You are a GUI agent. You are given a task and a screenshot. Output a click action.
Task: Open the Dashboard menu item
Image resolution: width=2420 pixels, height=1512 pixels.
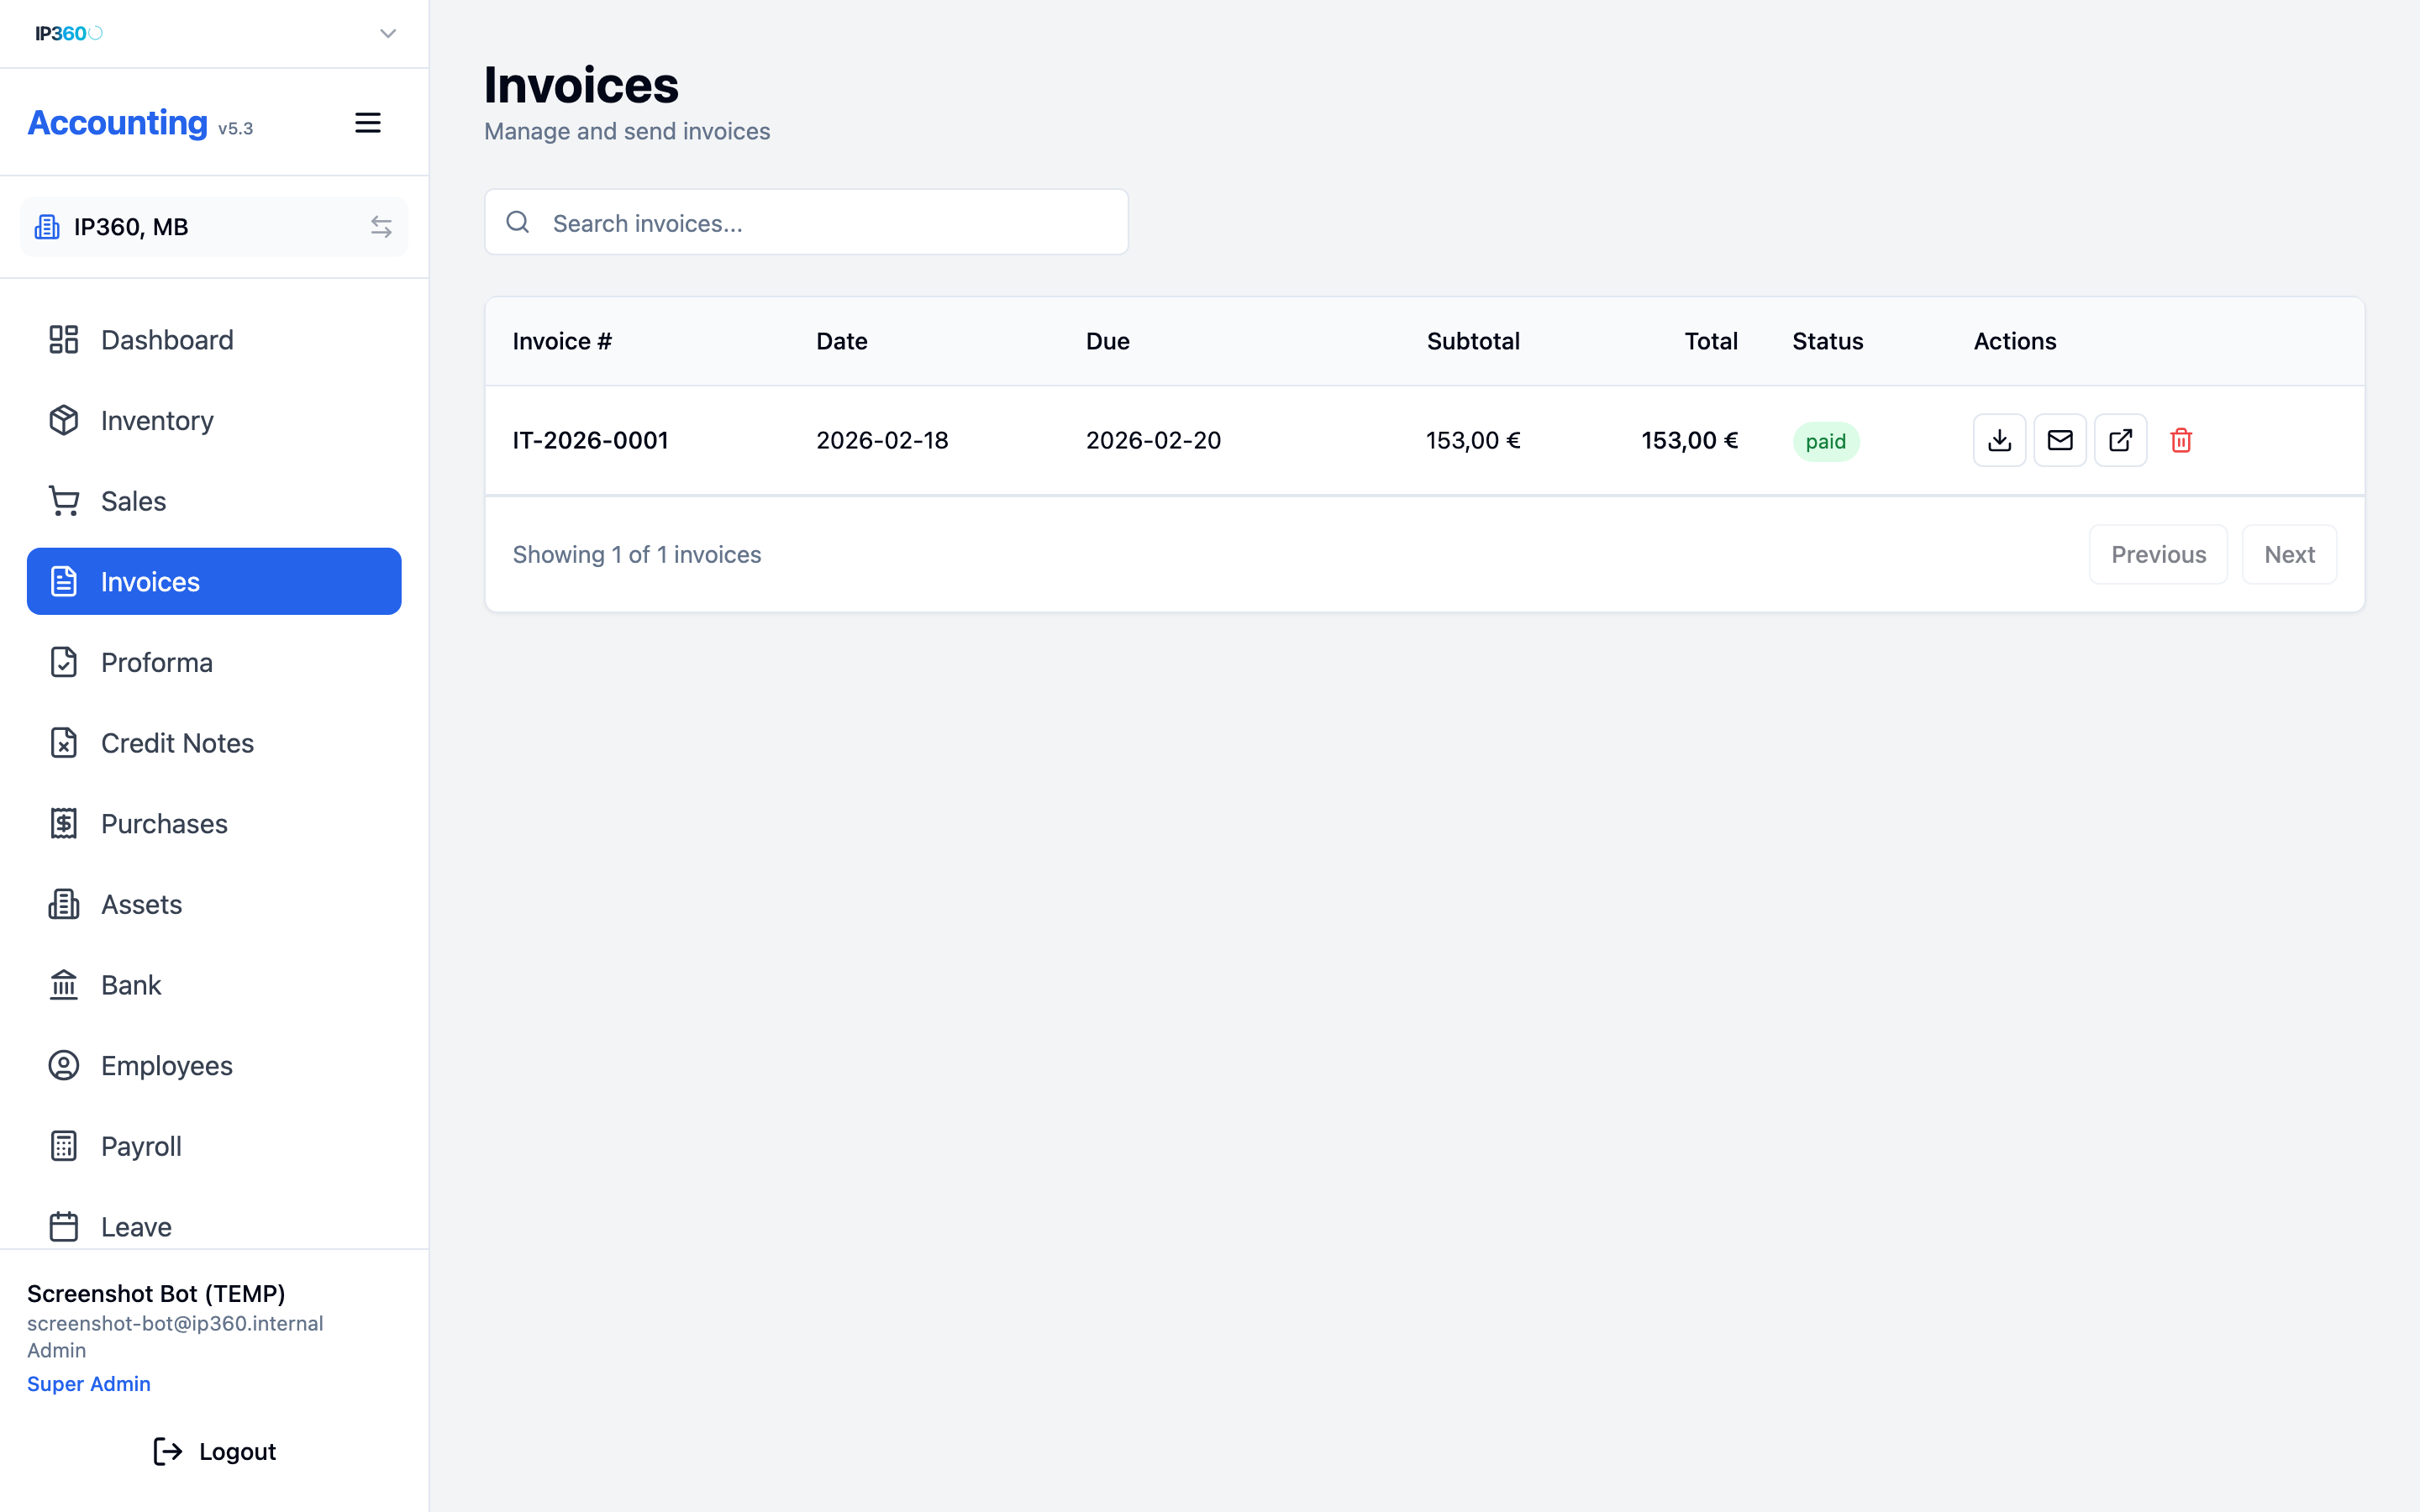214,340
